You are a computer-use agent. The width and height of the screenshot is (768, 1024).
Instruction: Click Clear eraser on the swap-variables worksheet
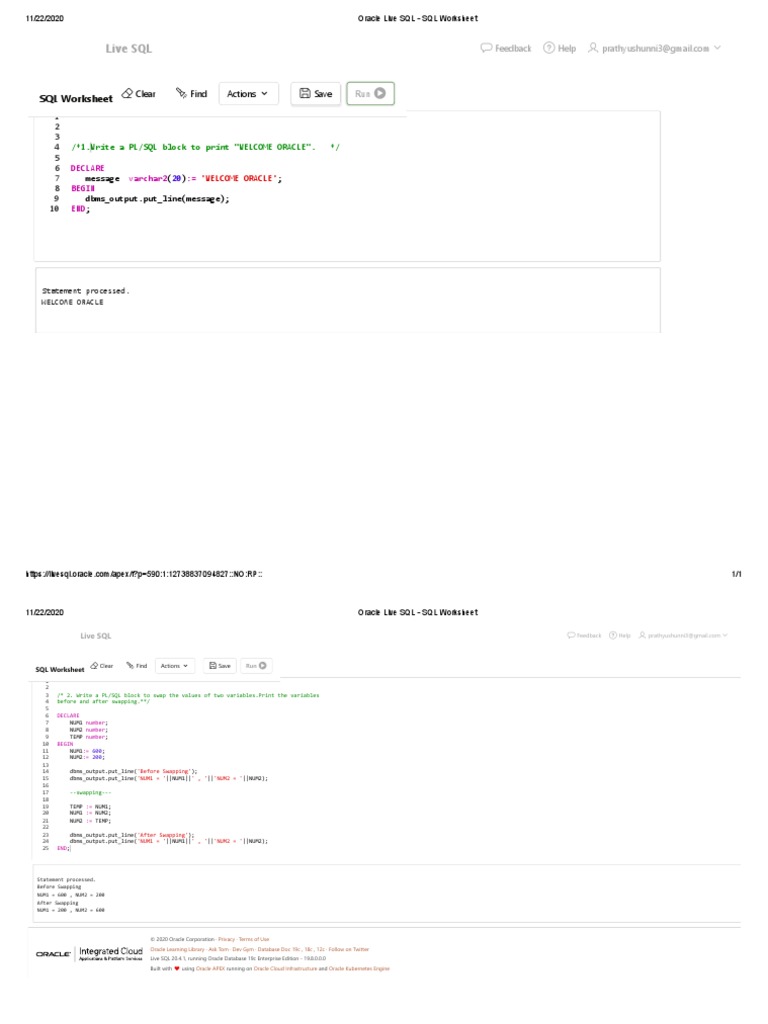pos(102,665)
